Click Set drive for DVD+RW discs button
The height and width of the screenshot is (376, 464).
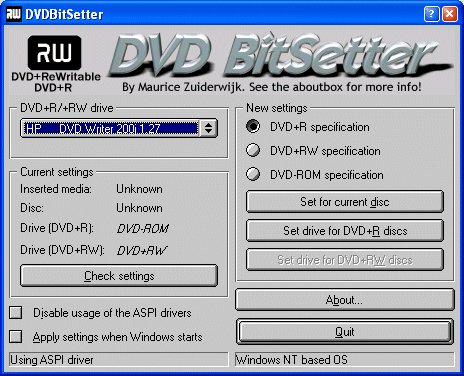click(345, 260)
